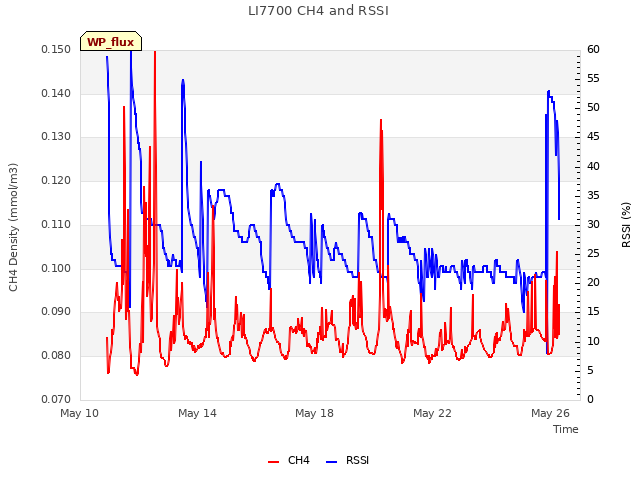Click the 0.090 left axis tick label
The image size is (640, 480).
click(x=56, y=312)
